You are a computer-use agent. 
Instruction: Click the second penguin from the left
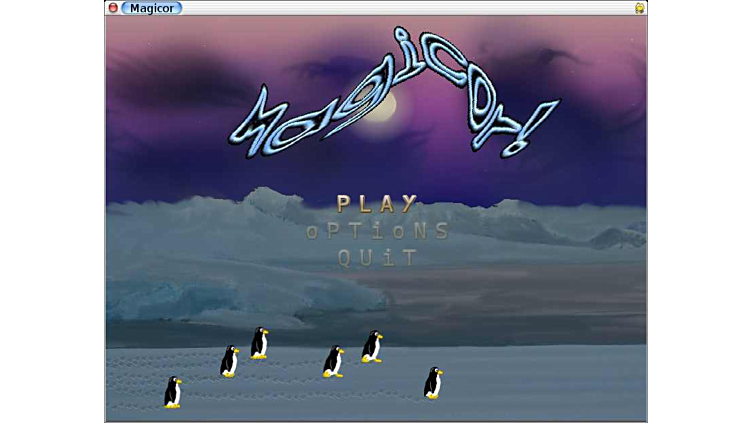[x=229, y=361]
